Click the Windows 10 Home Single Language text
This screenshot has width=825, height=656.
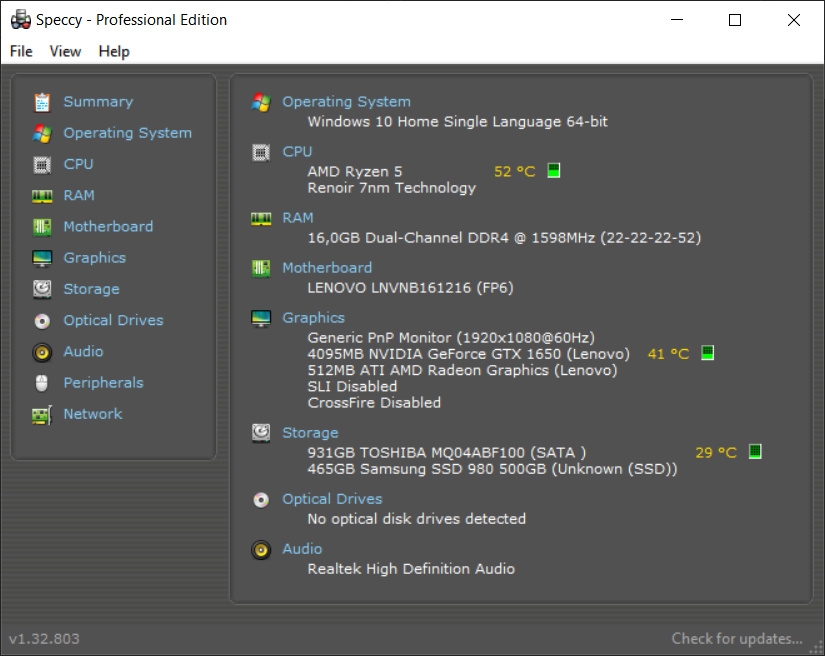click(x=457, y=122)
